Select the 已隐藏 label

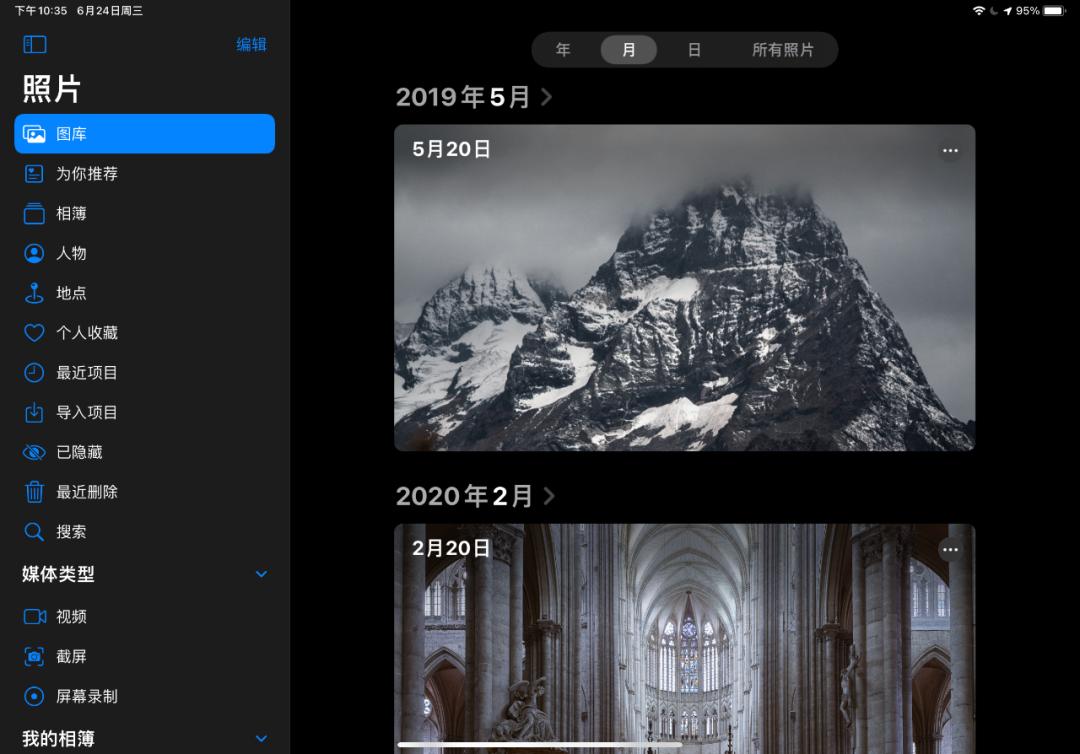click(x=79, y=452)
